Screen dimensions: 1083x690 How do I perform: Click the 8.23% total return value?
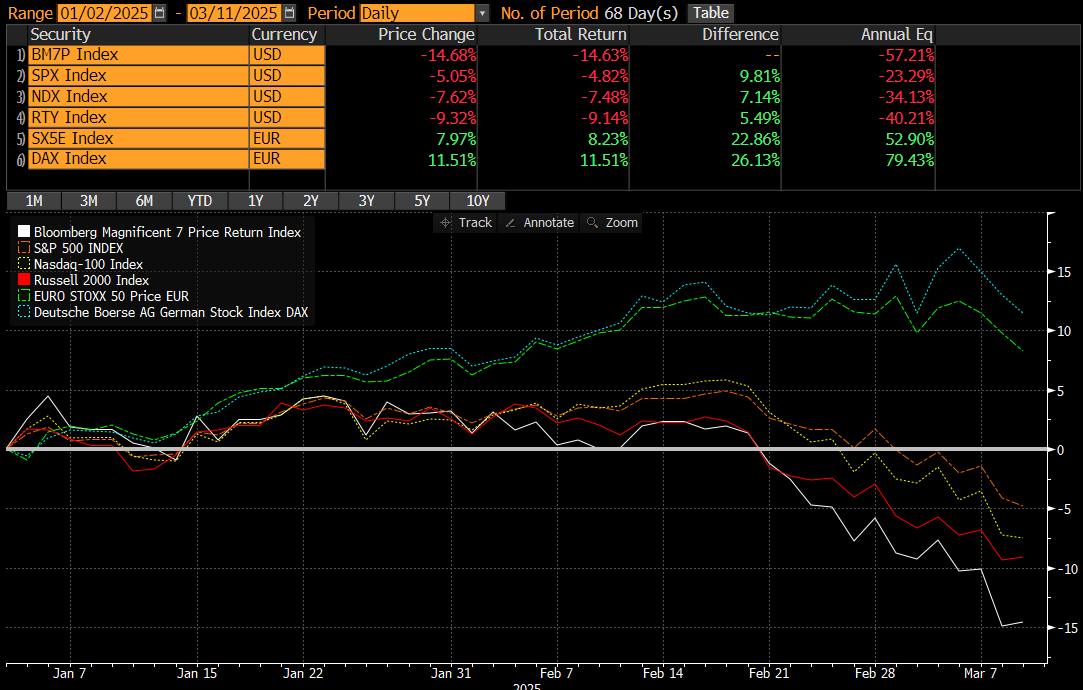coord(608,139)
